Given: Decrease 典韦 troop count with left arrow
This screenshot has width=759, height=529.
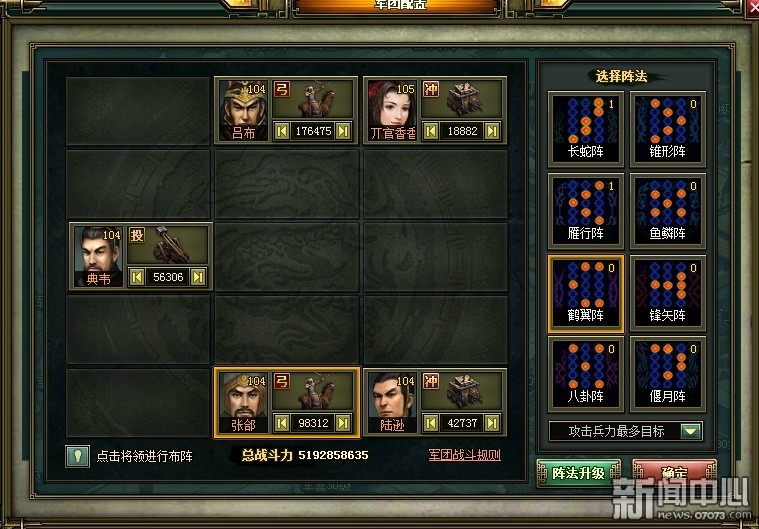Looking at the screenshot, I should click(137, 277).
